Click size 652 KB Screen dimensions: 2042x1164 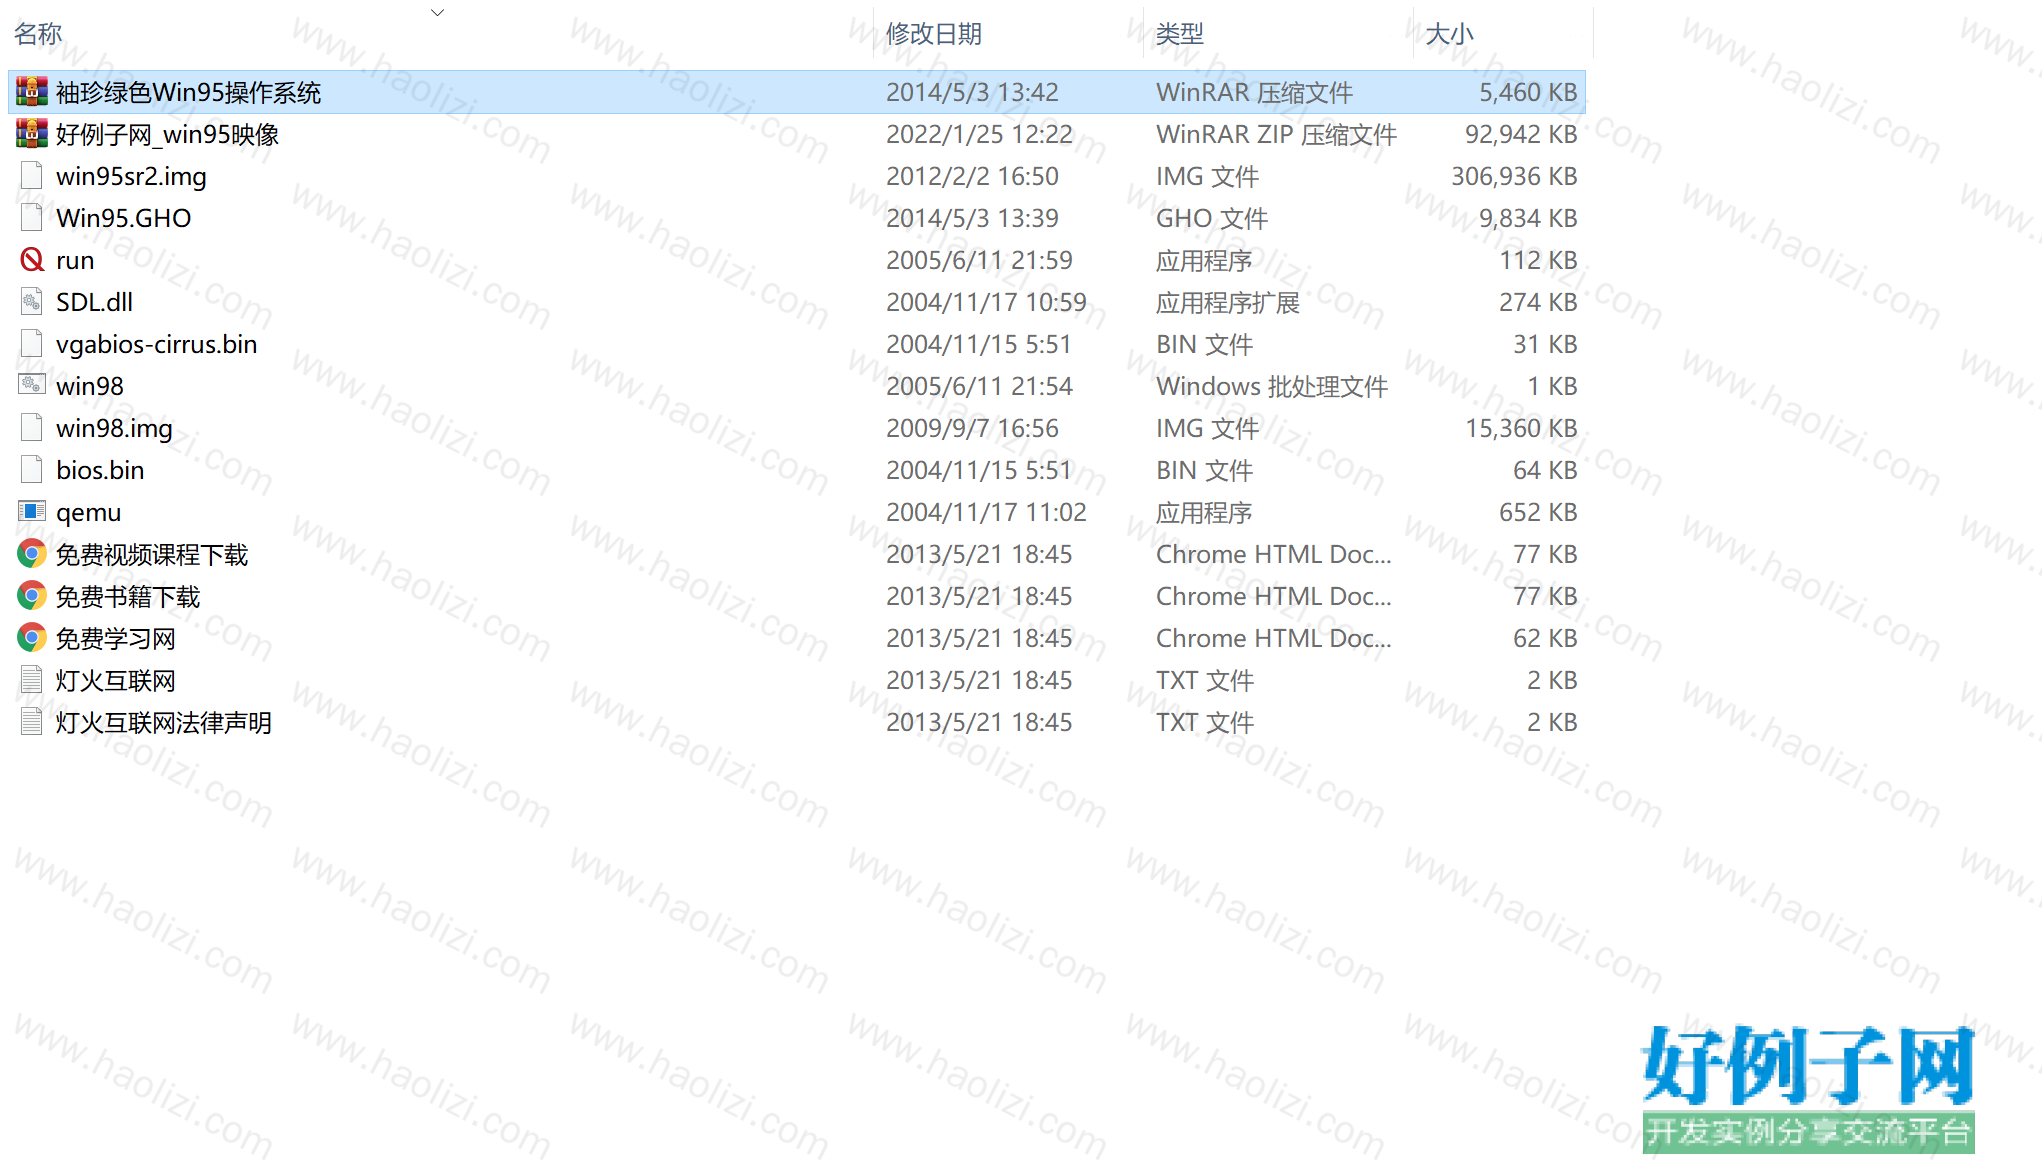[x=1538, y=513]
